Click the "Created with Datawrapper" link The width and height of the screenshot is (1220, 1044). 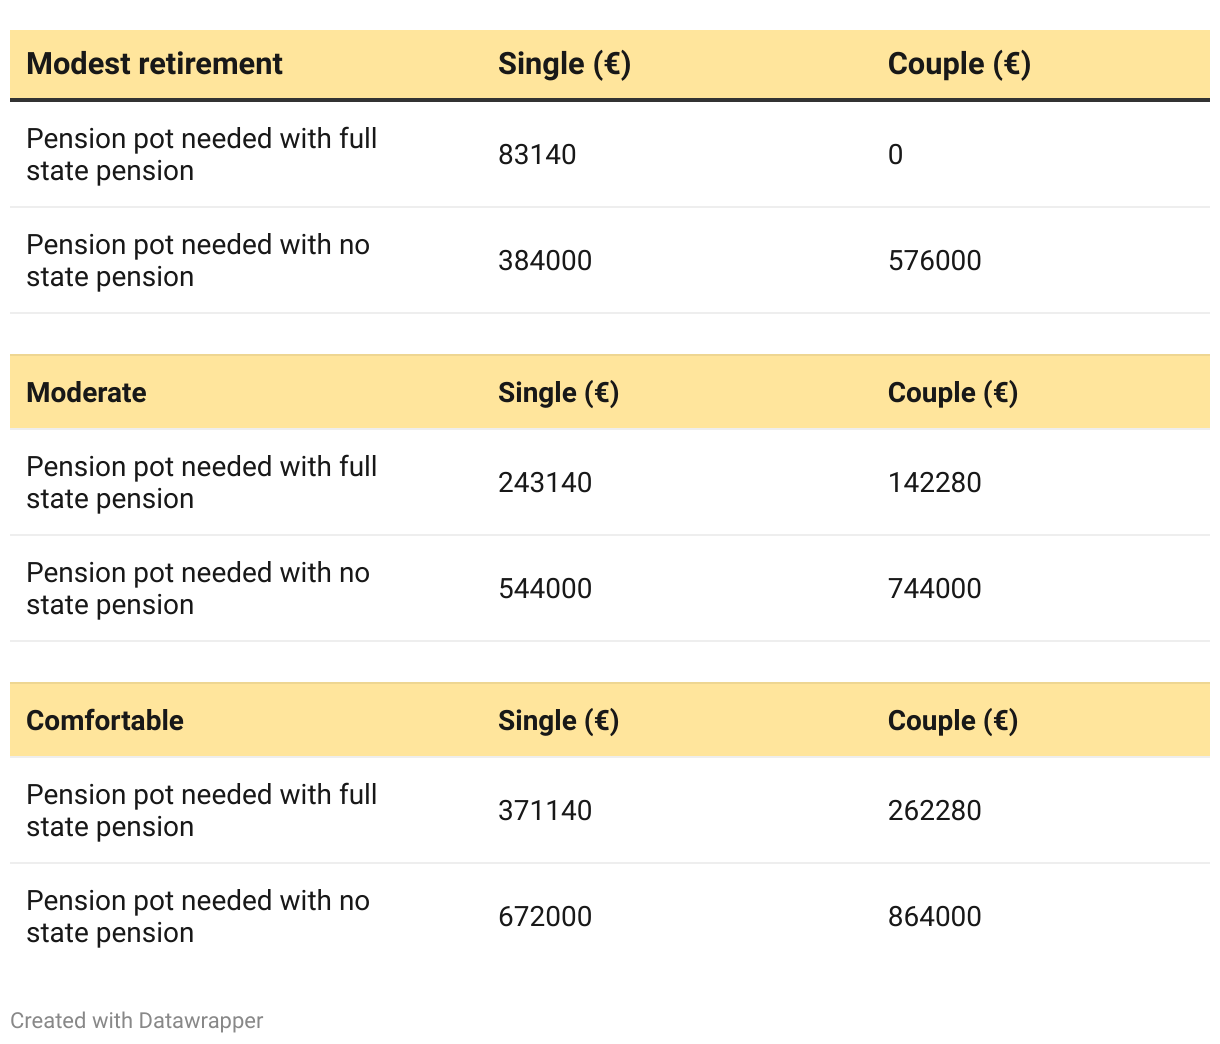137,1021
